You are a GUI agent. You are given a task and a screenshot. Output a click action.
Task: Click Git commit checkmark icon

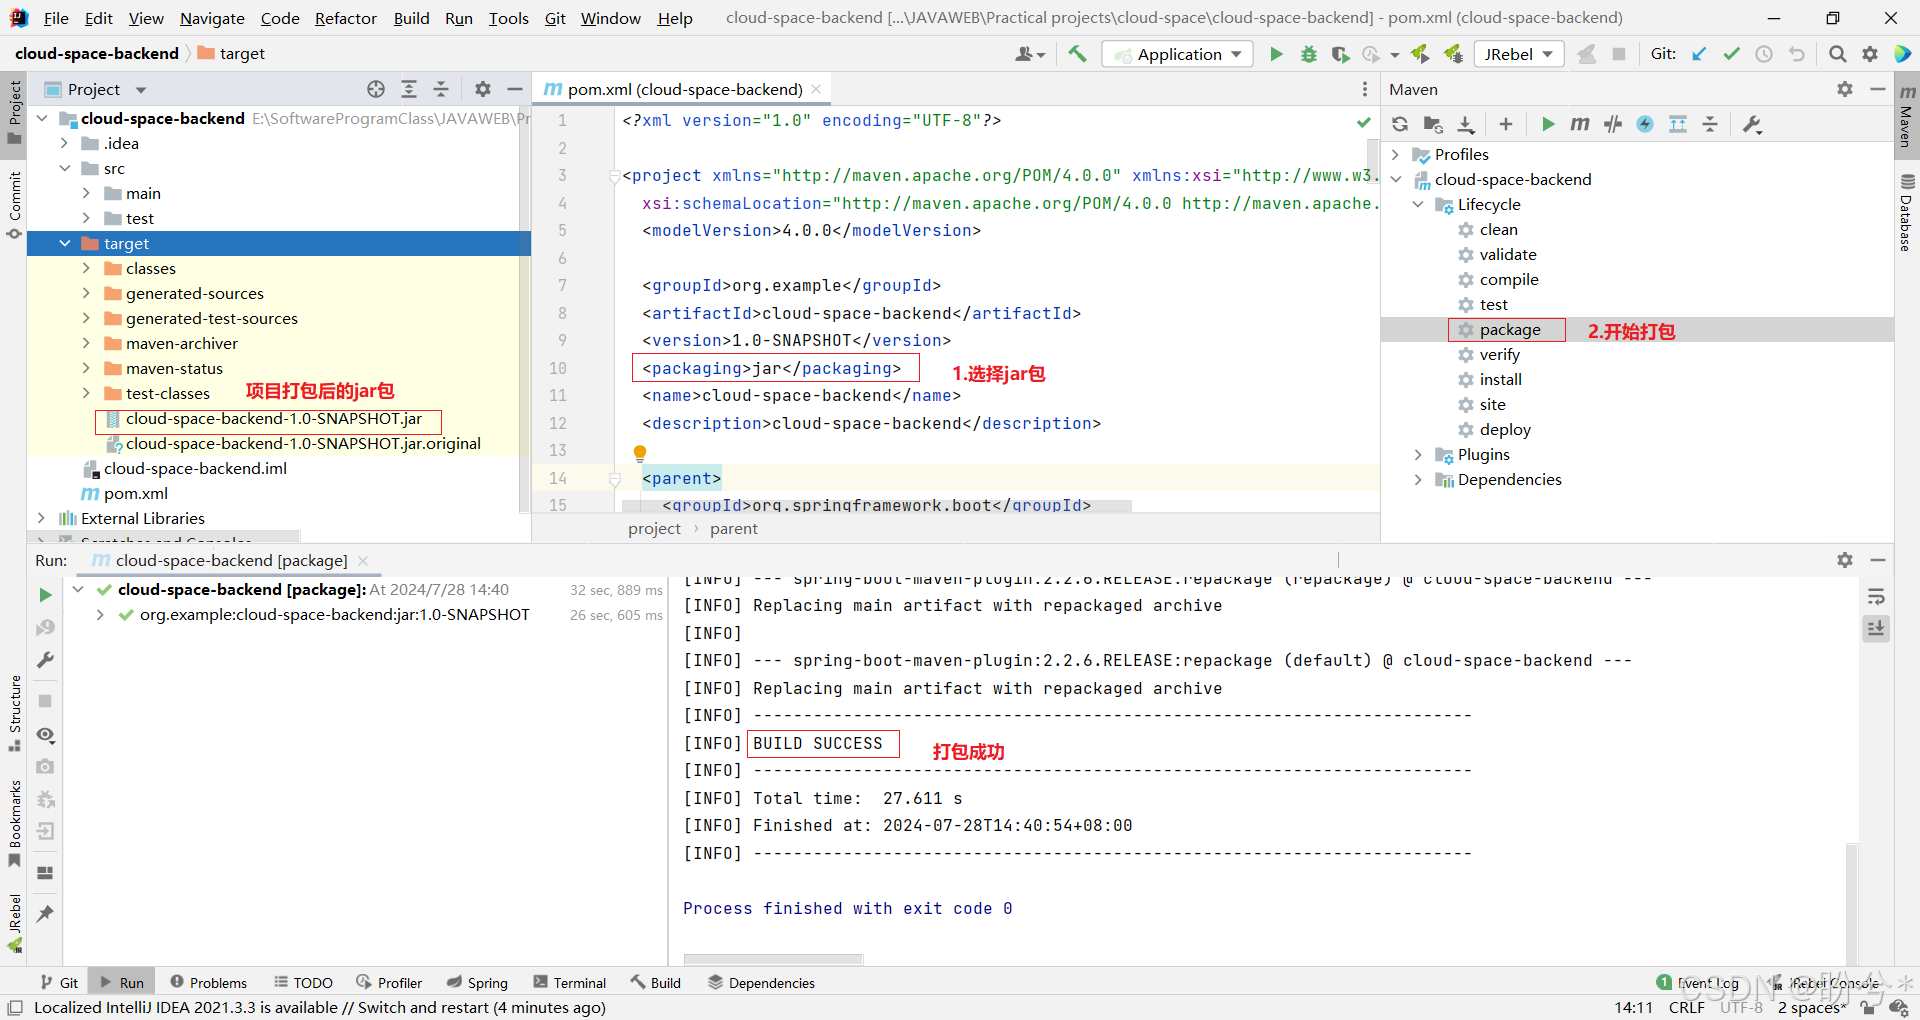pyautogui.click(x=1731, y=54)
